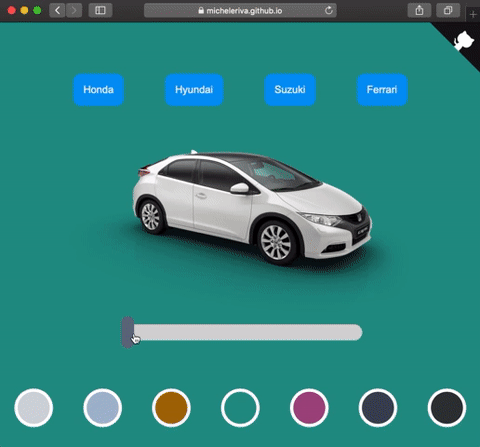480x447 pixels.
Task: Pick the pale blue background swatch
Action: [x=103, y=408]
